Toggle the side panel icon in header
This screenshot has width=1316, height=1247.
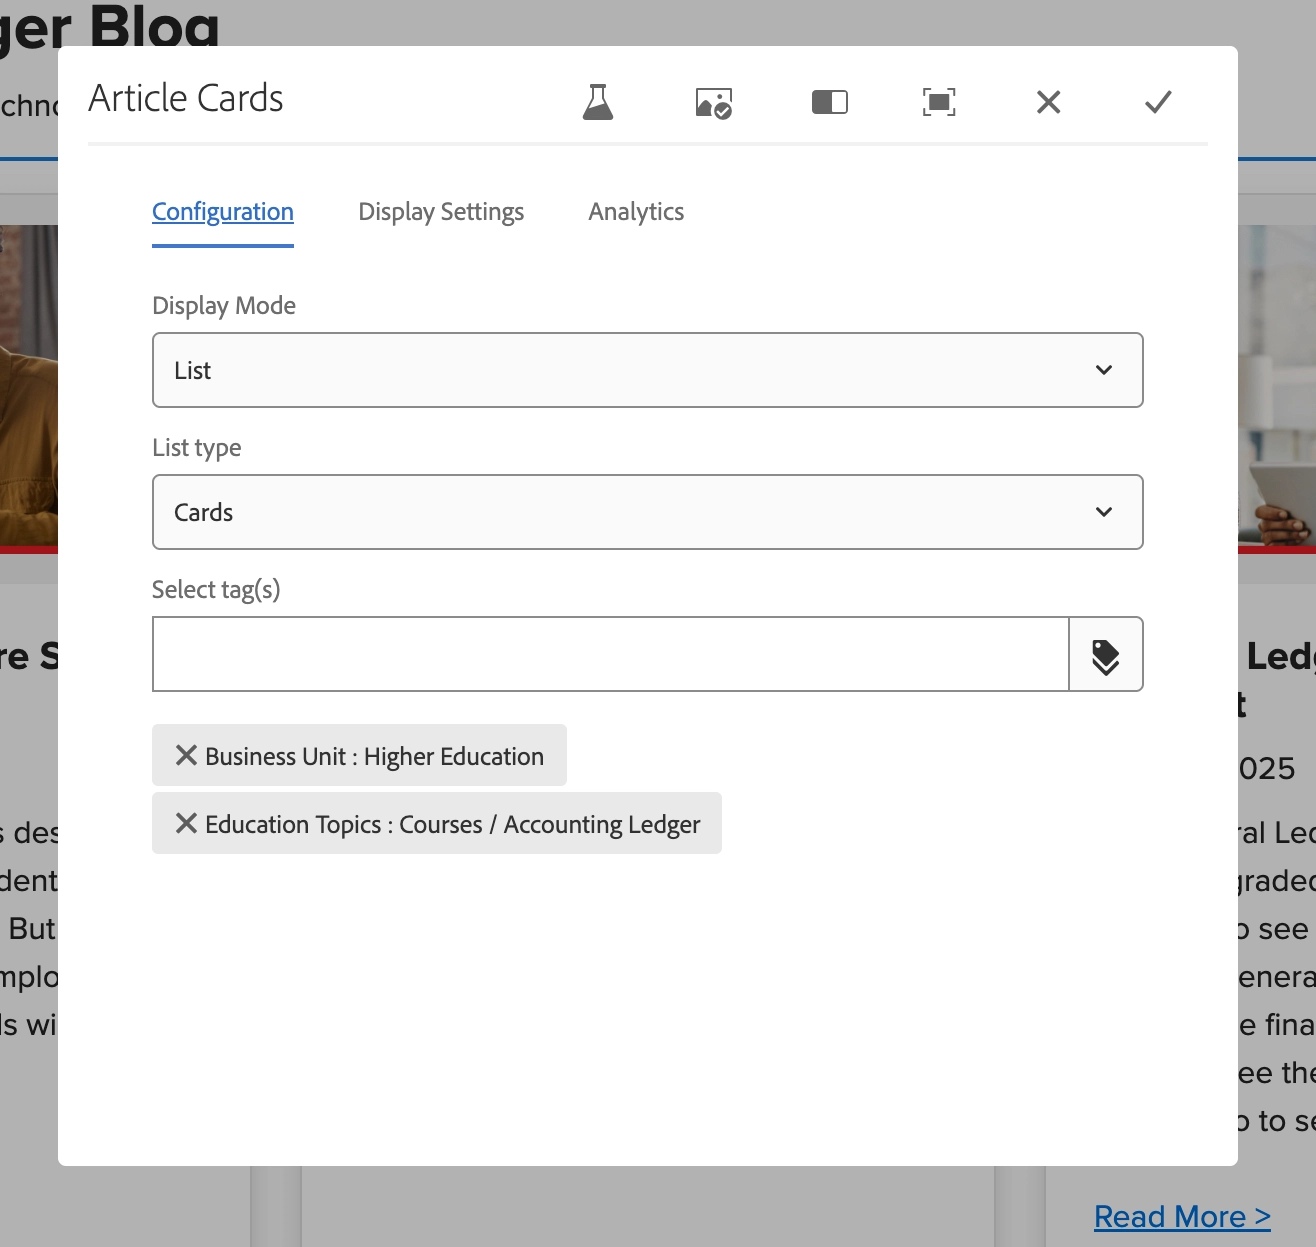[x=829, y=102]
